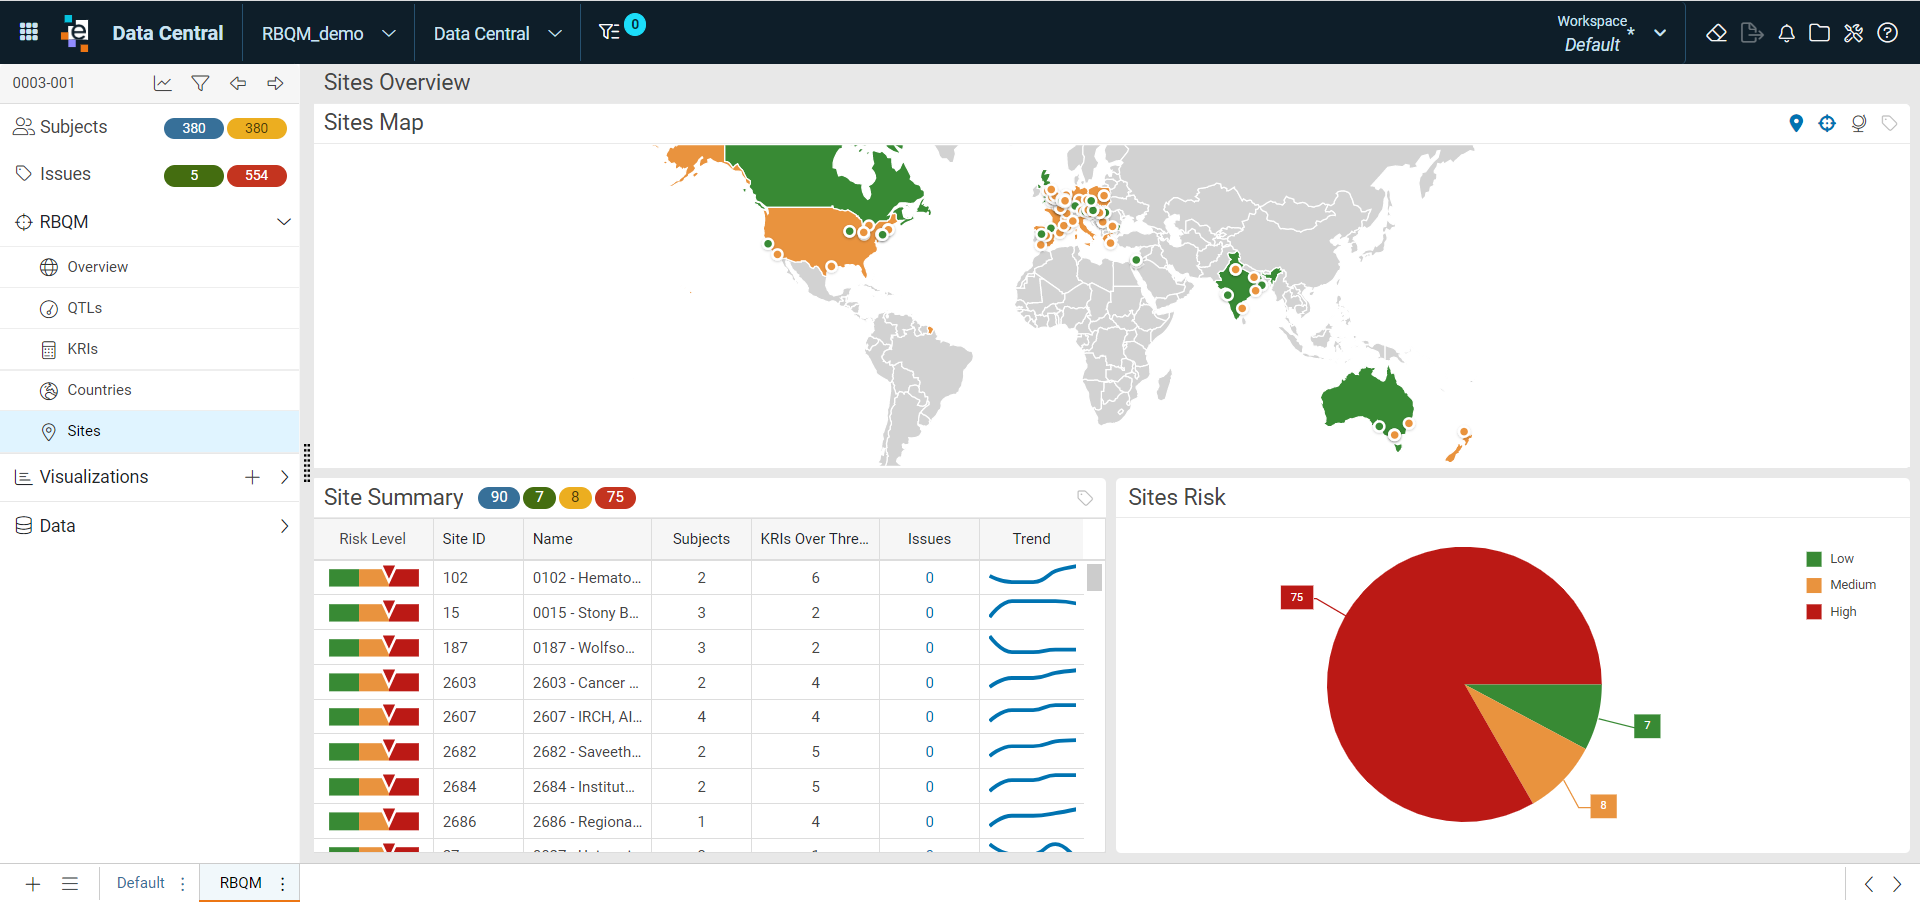The image size is (1920, 902).
Task: Sort by the Subjects column header
Action: coord(701,539)
